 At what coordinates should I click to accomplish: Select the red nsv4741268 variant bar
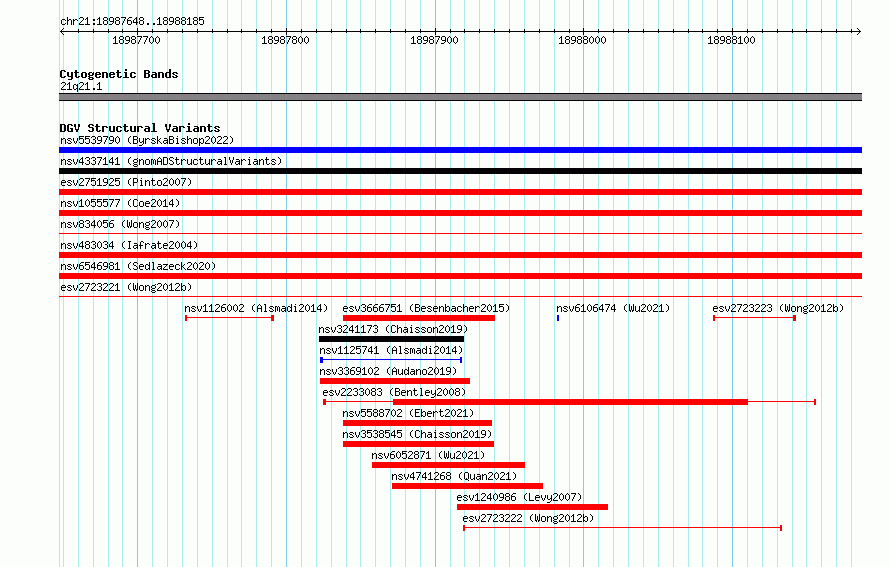pos(467,486)
